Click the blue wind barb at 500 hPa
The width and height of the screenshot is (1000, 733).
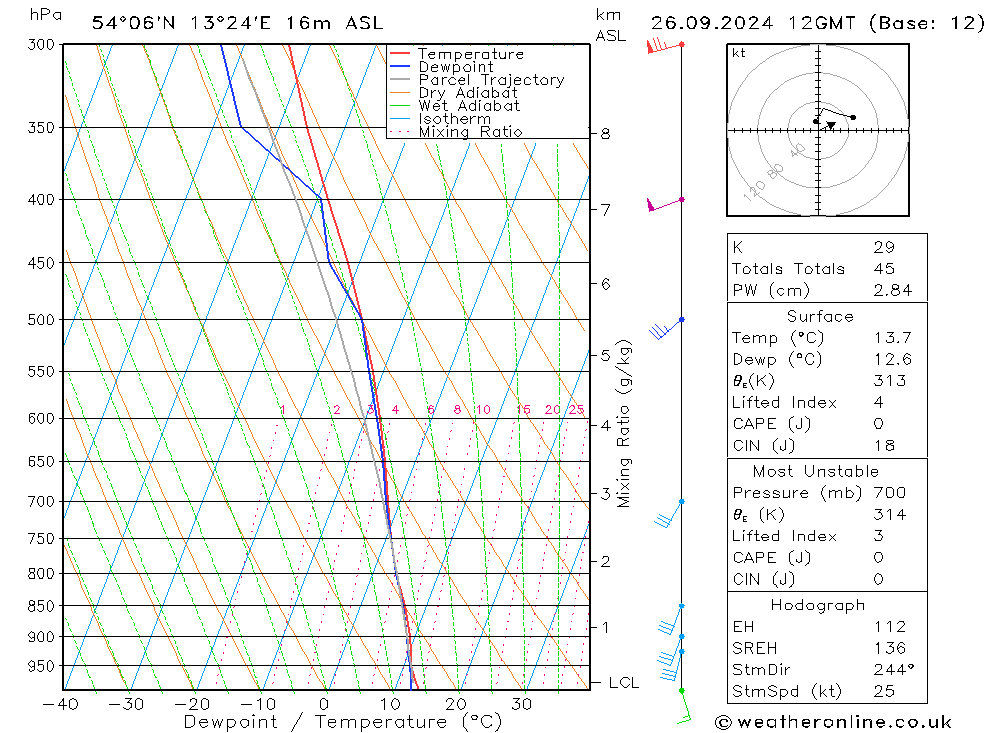coord(666,328)
